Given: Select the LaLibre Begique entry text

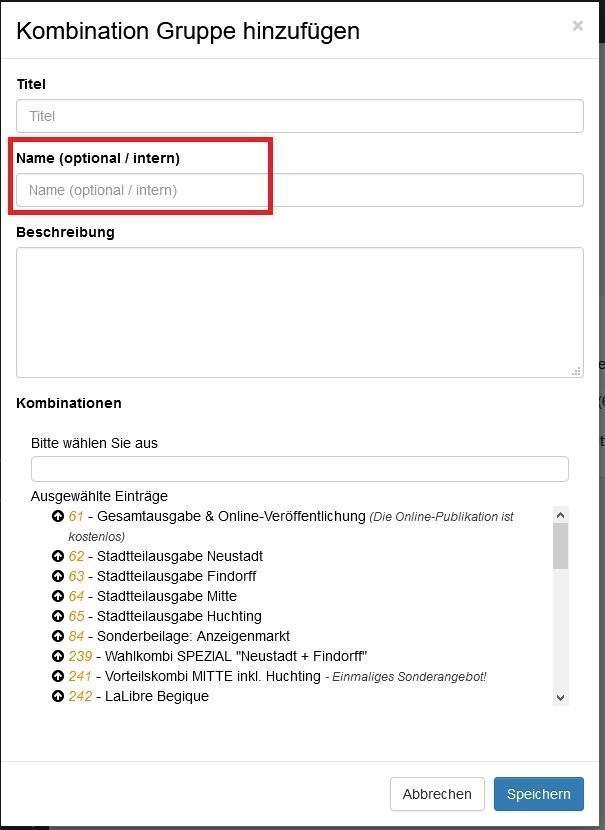Looking at the screenshot, I should point(157,696).
